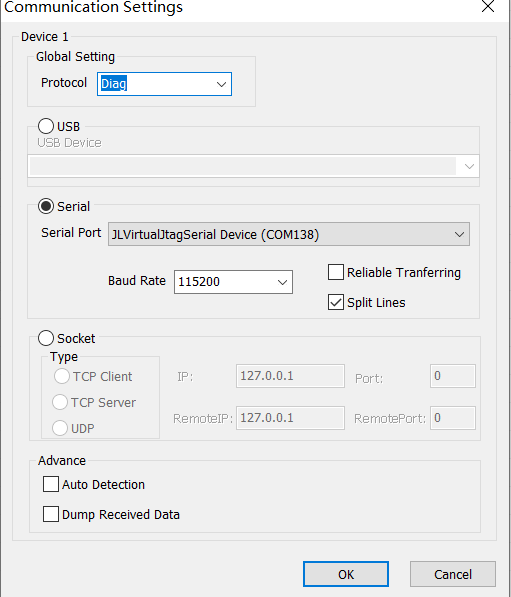511x597 pixels.
Task: Click the RemotePort input field
Action: pyautogui.click(x=453, y=418)
